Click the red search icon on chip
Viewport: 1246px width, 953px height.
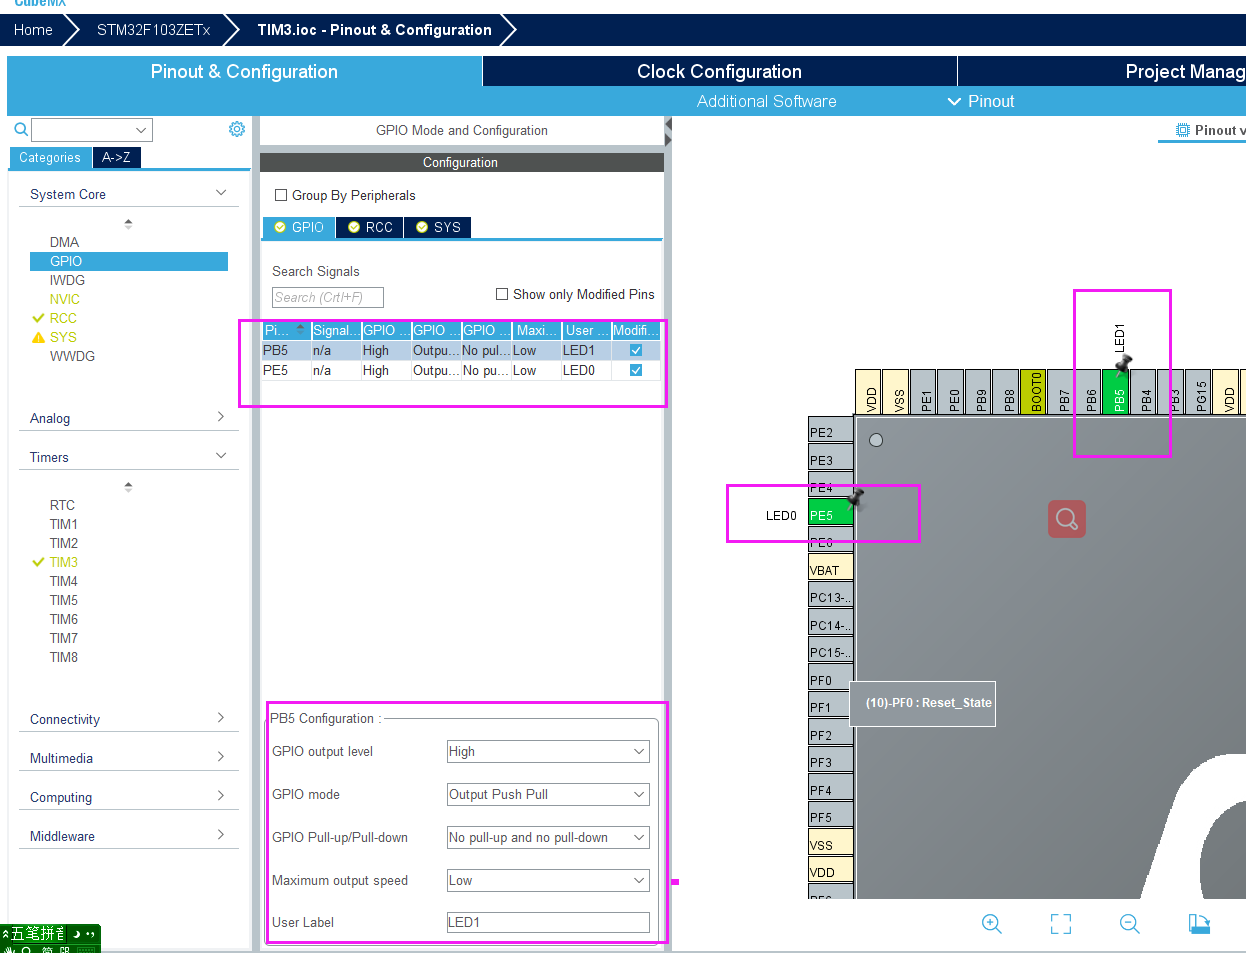[x=1067, y=519]
